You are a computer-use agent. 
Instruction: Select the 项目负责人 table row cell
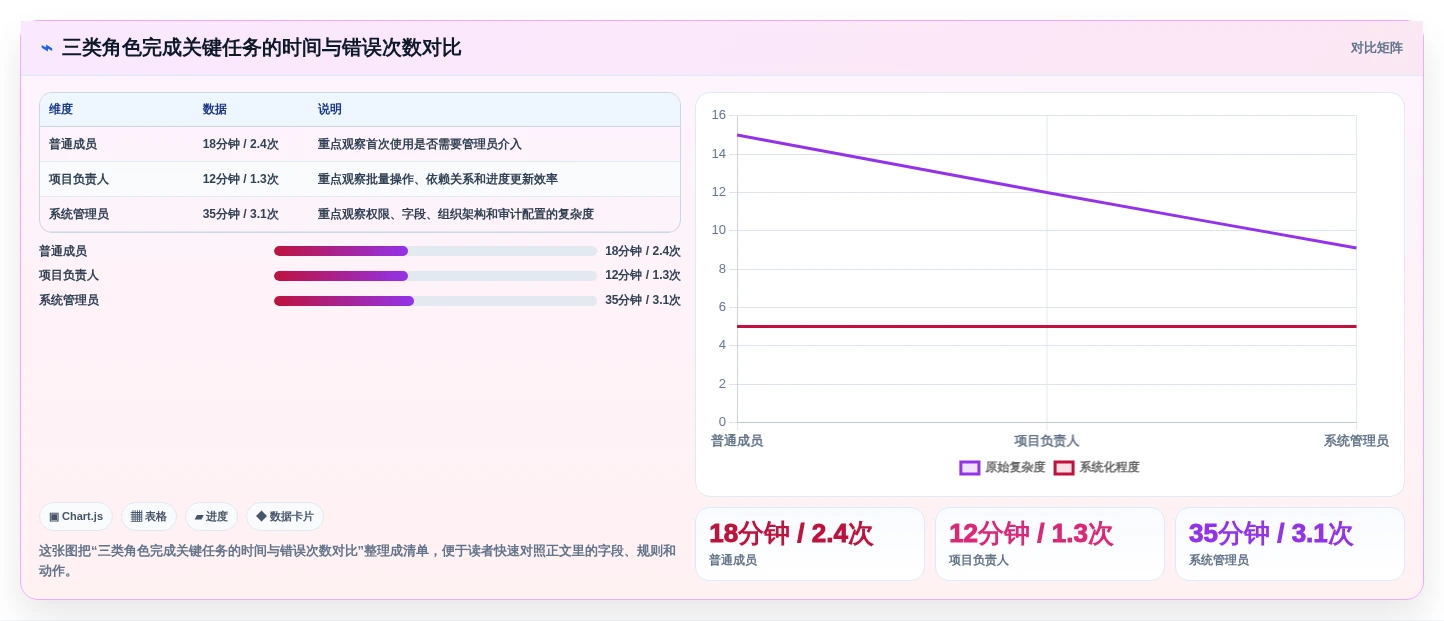[x=79, y=179]
